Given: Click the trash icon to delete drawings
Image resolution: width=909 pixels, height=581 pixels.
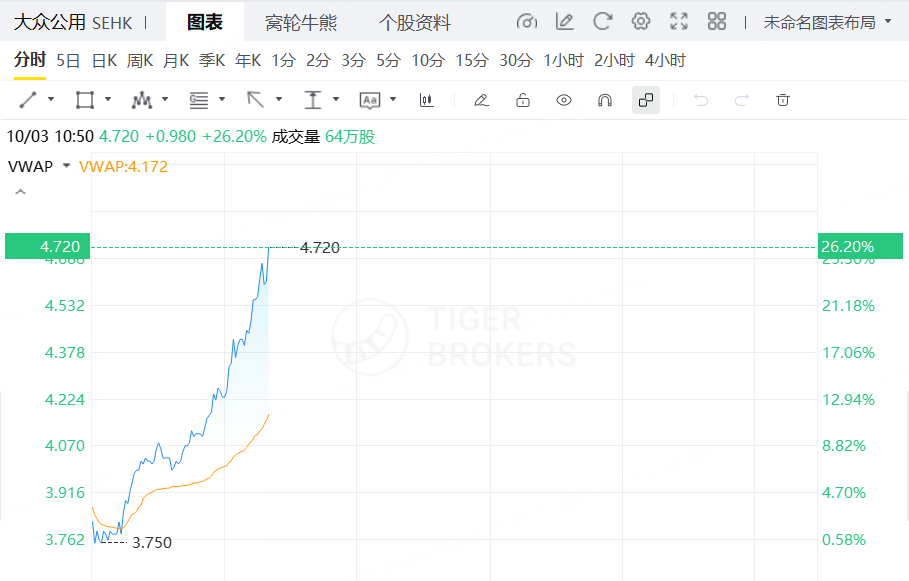Looking at the screenshot, I should [x=783, y=100].
